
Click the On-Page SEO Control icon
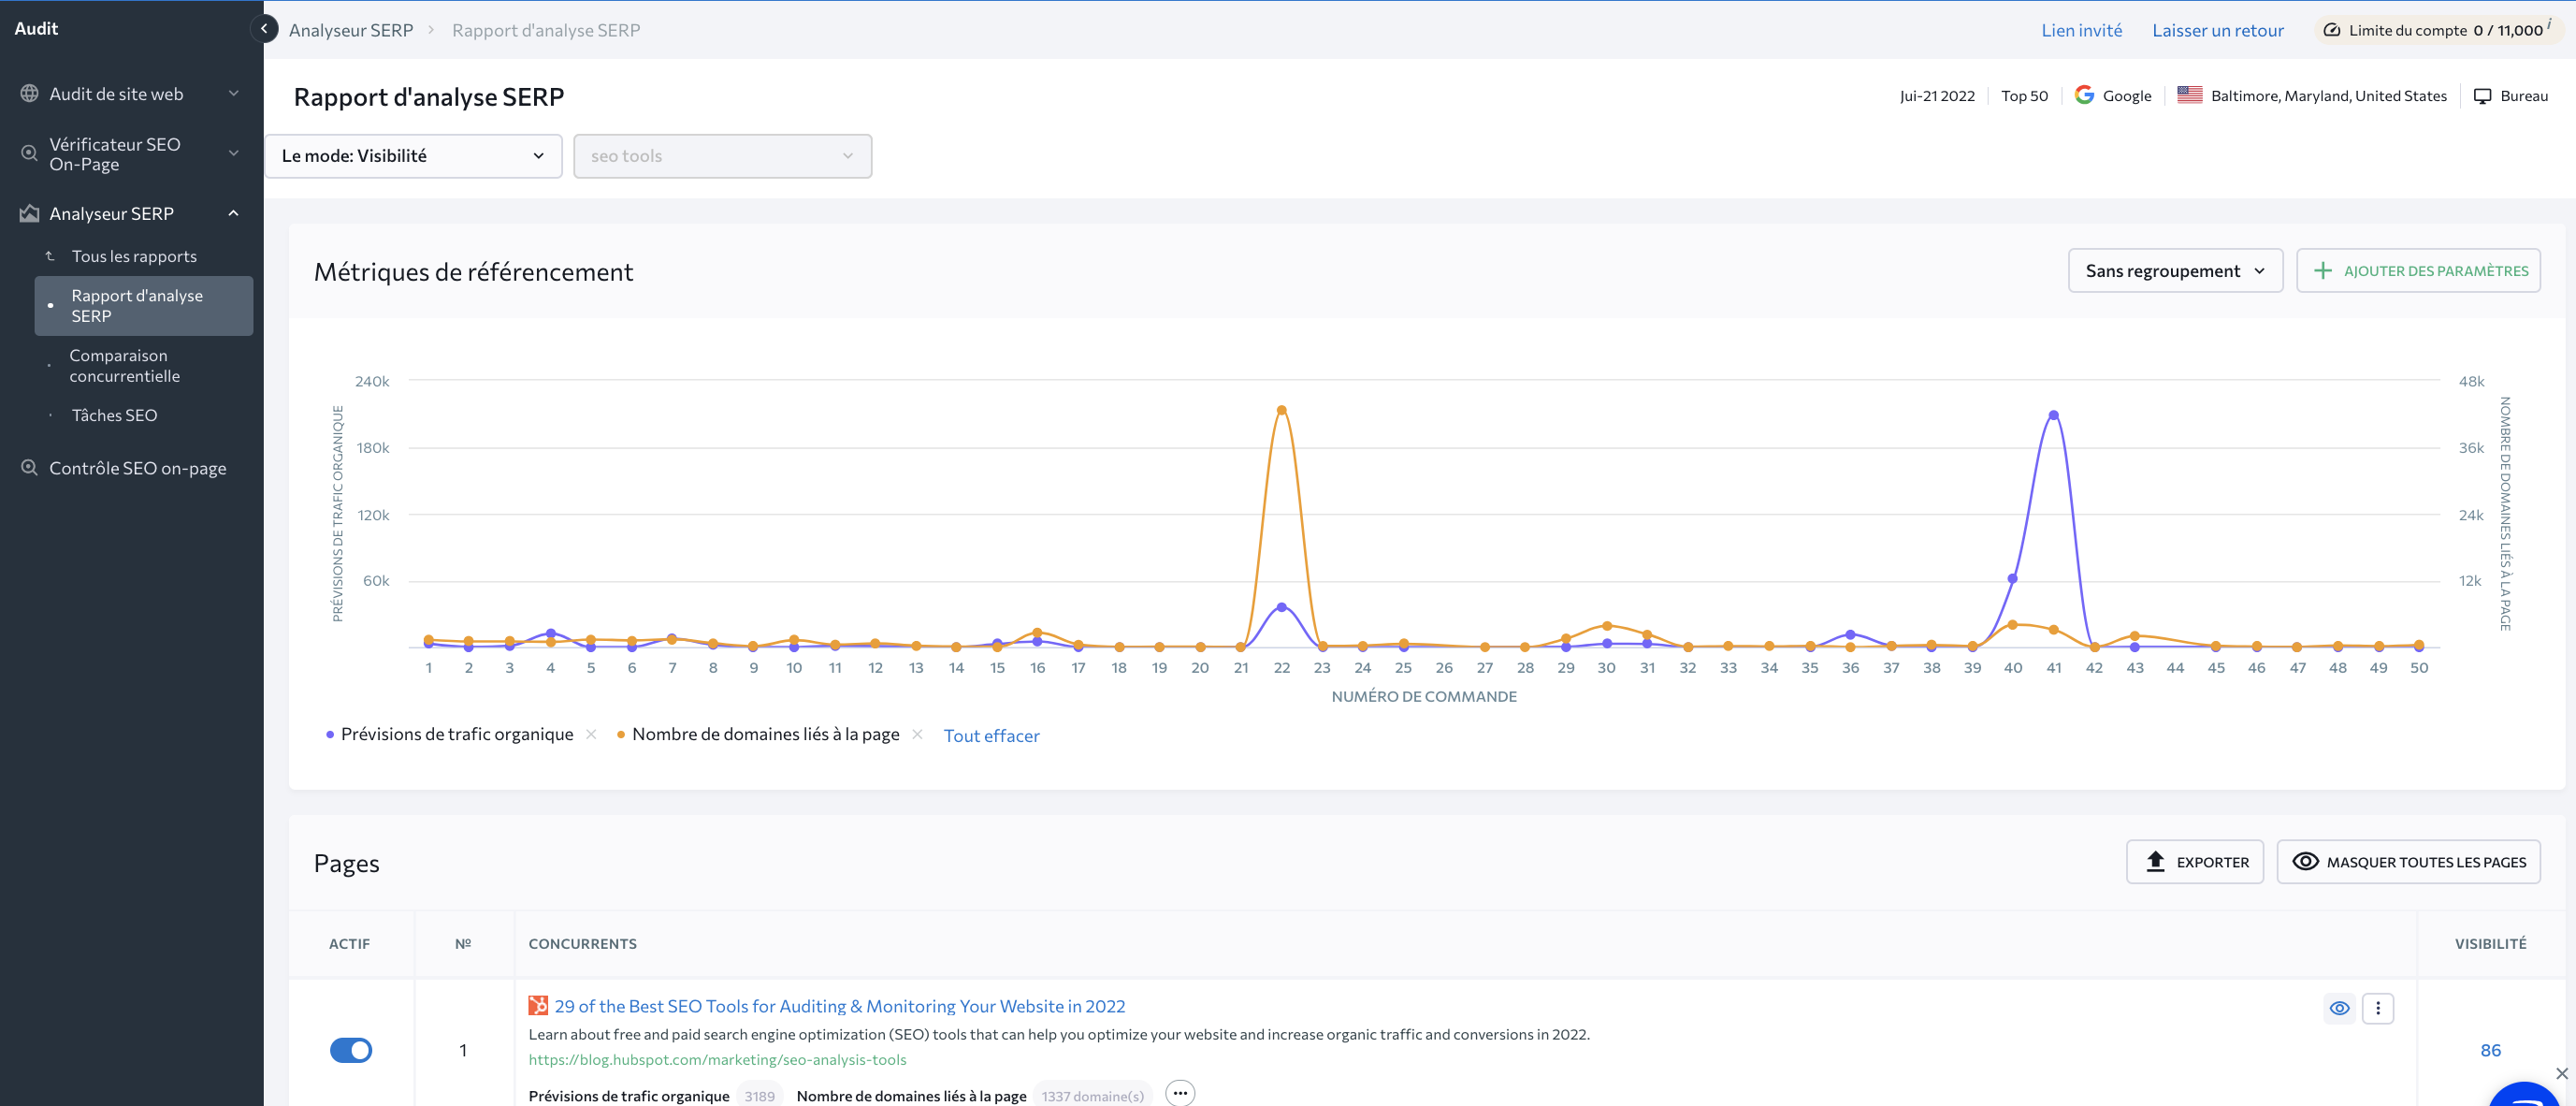click(x=30, y=467)
